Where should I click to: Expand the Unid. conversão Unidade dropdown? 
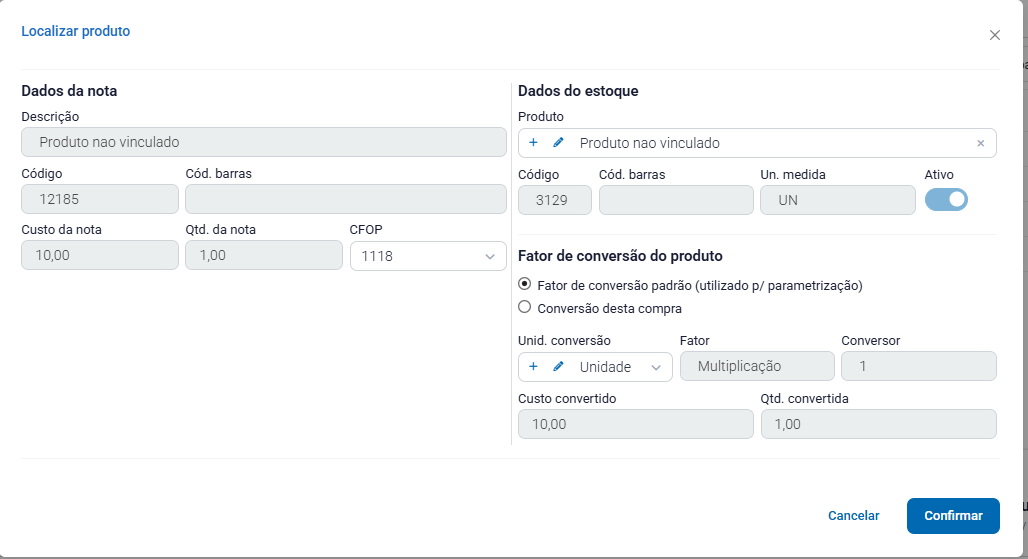point(656,367)
